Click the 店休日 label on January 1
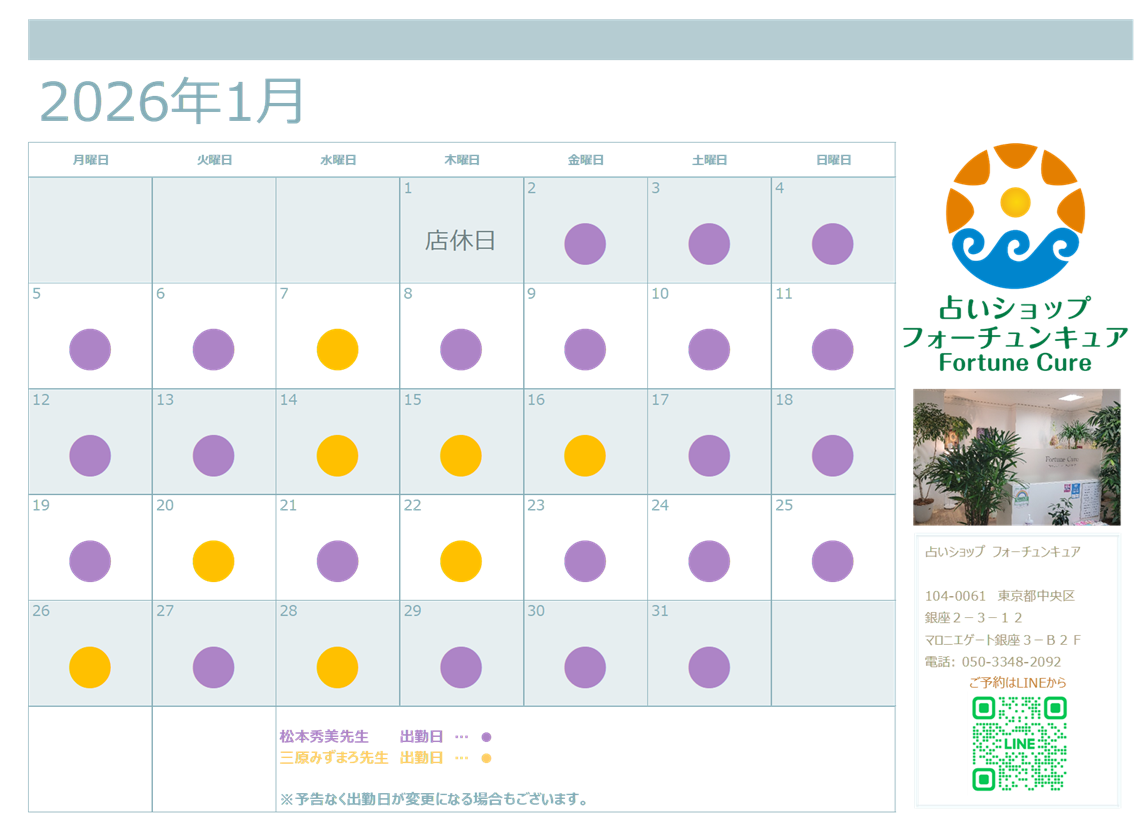The width and height of the screenshot is (1134, 836). click(460, 241)
